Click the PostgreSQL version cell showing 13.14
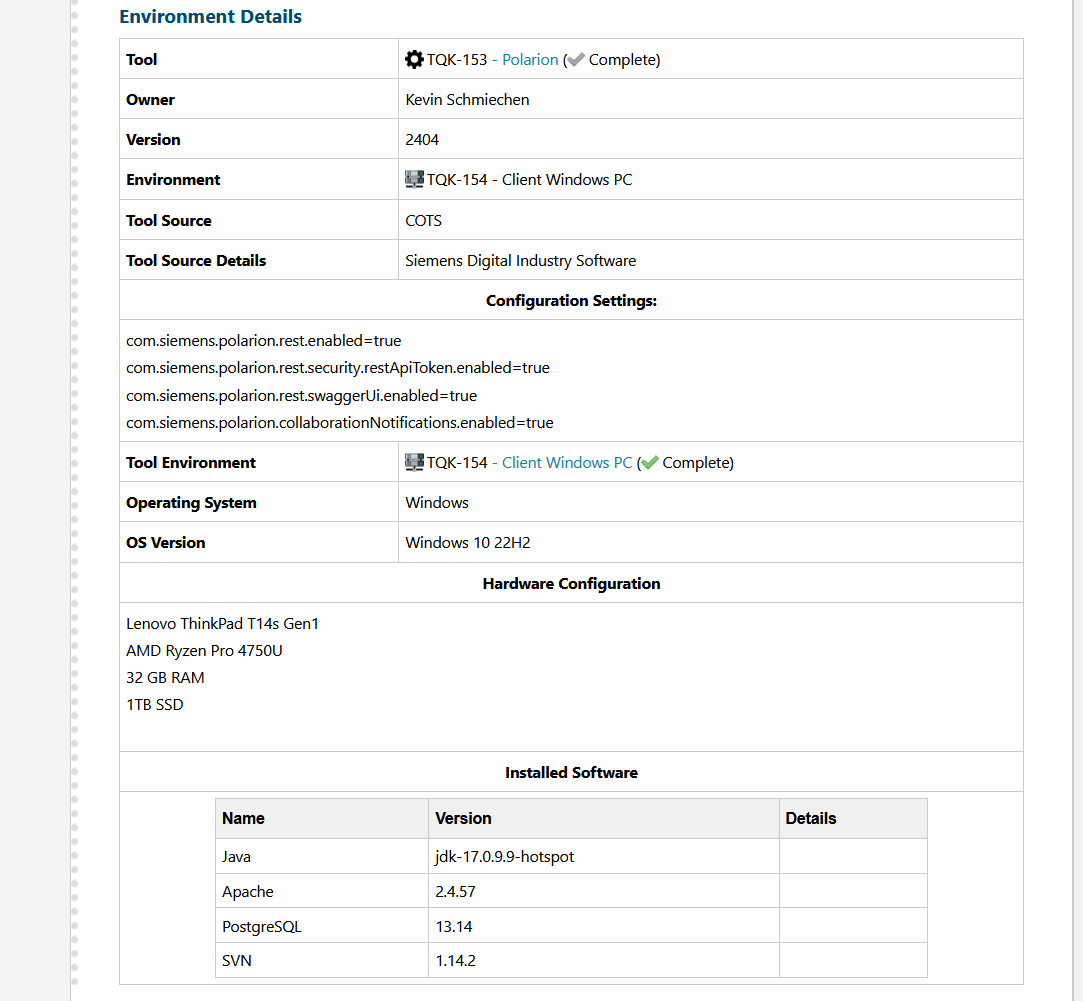The image size is (1083, 1001). pyautogui.click(x=455, y=925)
